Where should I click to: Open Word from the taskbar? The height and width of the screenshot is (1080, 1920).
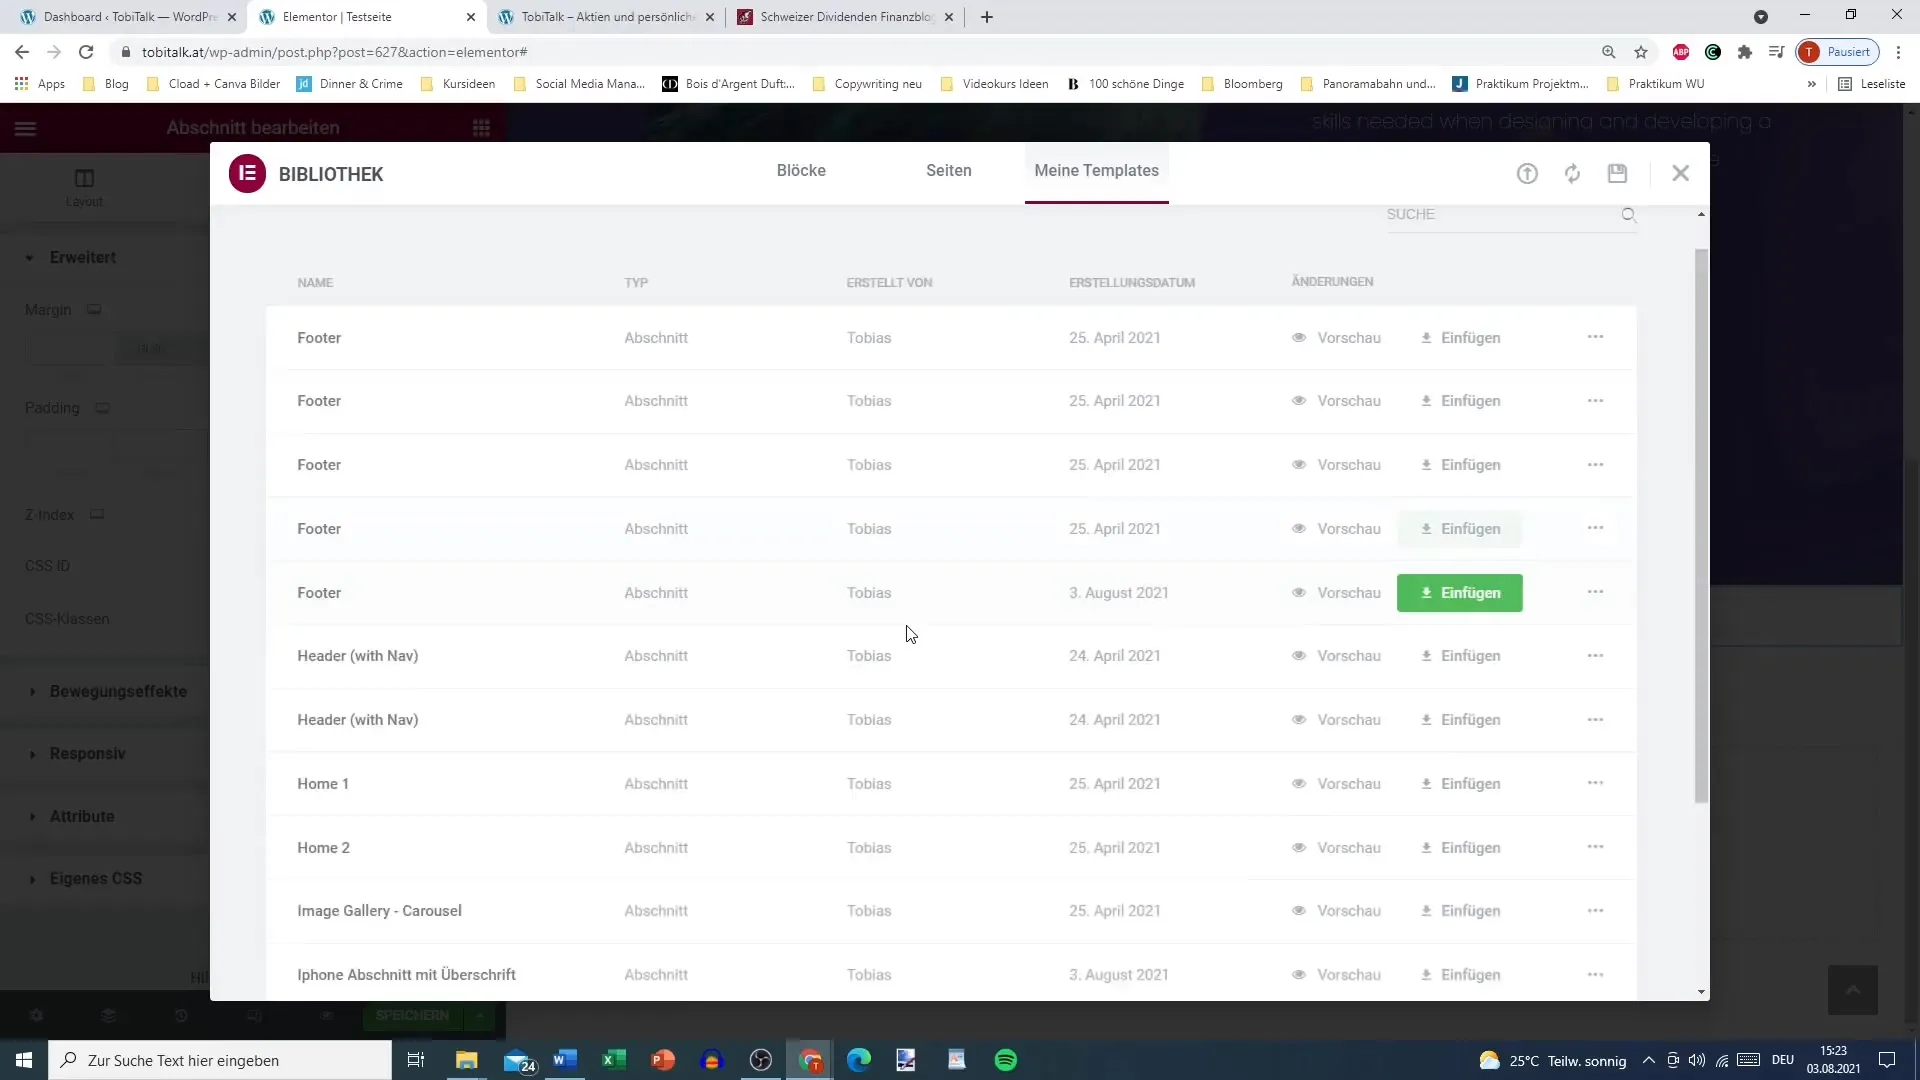click(564, 1060)
